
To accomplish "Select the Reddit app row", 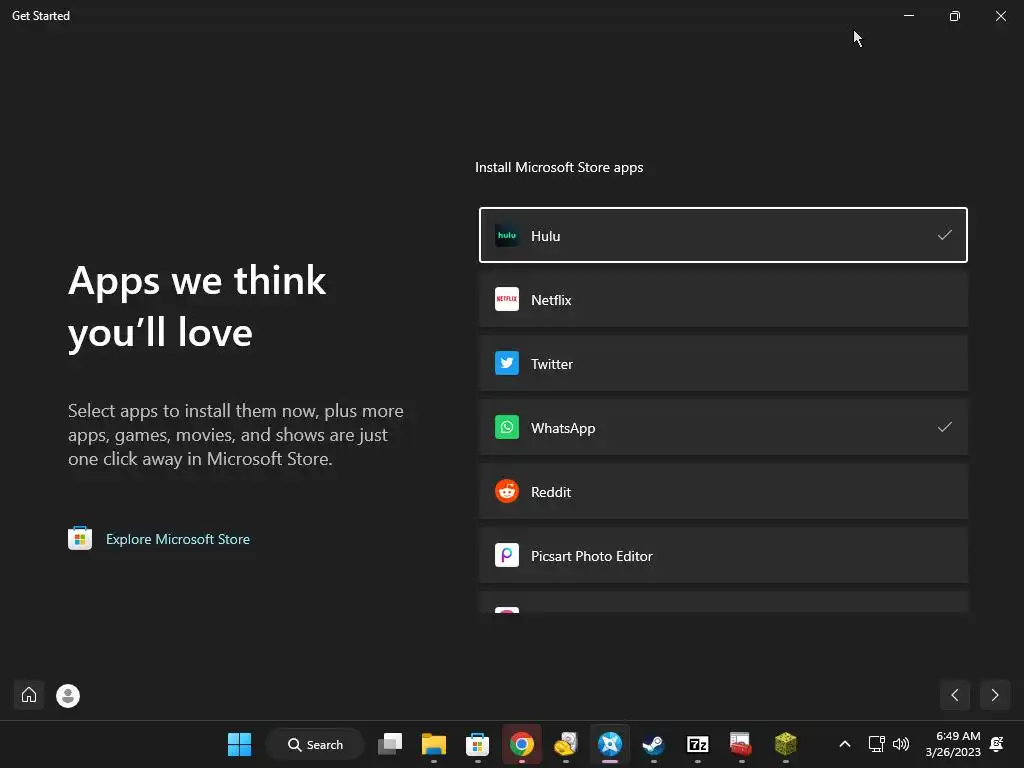I will (723, 491).
